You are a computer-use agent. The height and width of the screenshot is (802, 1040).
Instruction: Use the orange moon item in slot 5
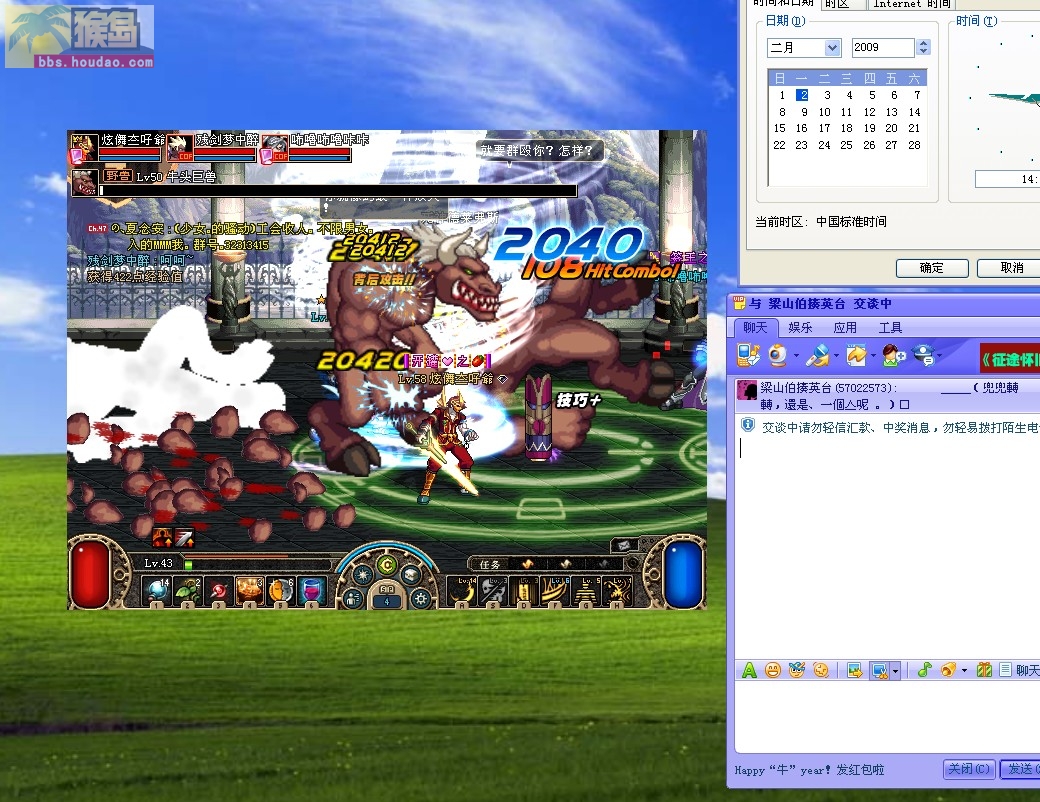pos(281,590)
